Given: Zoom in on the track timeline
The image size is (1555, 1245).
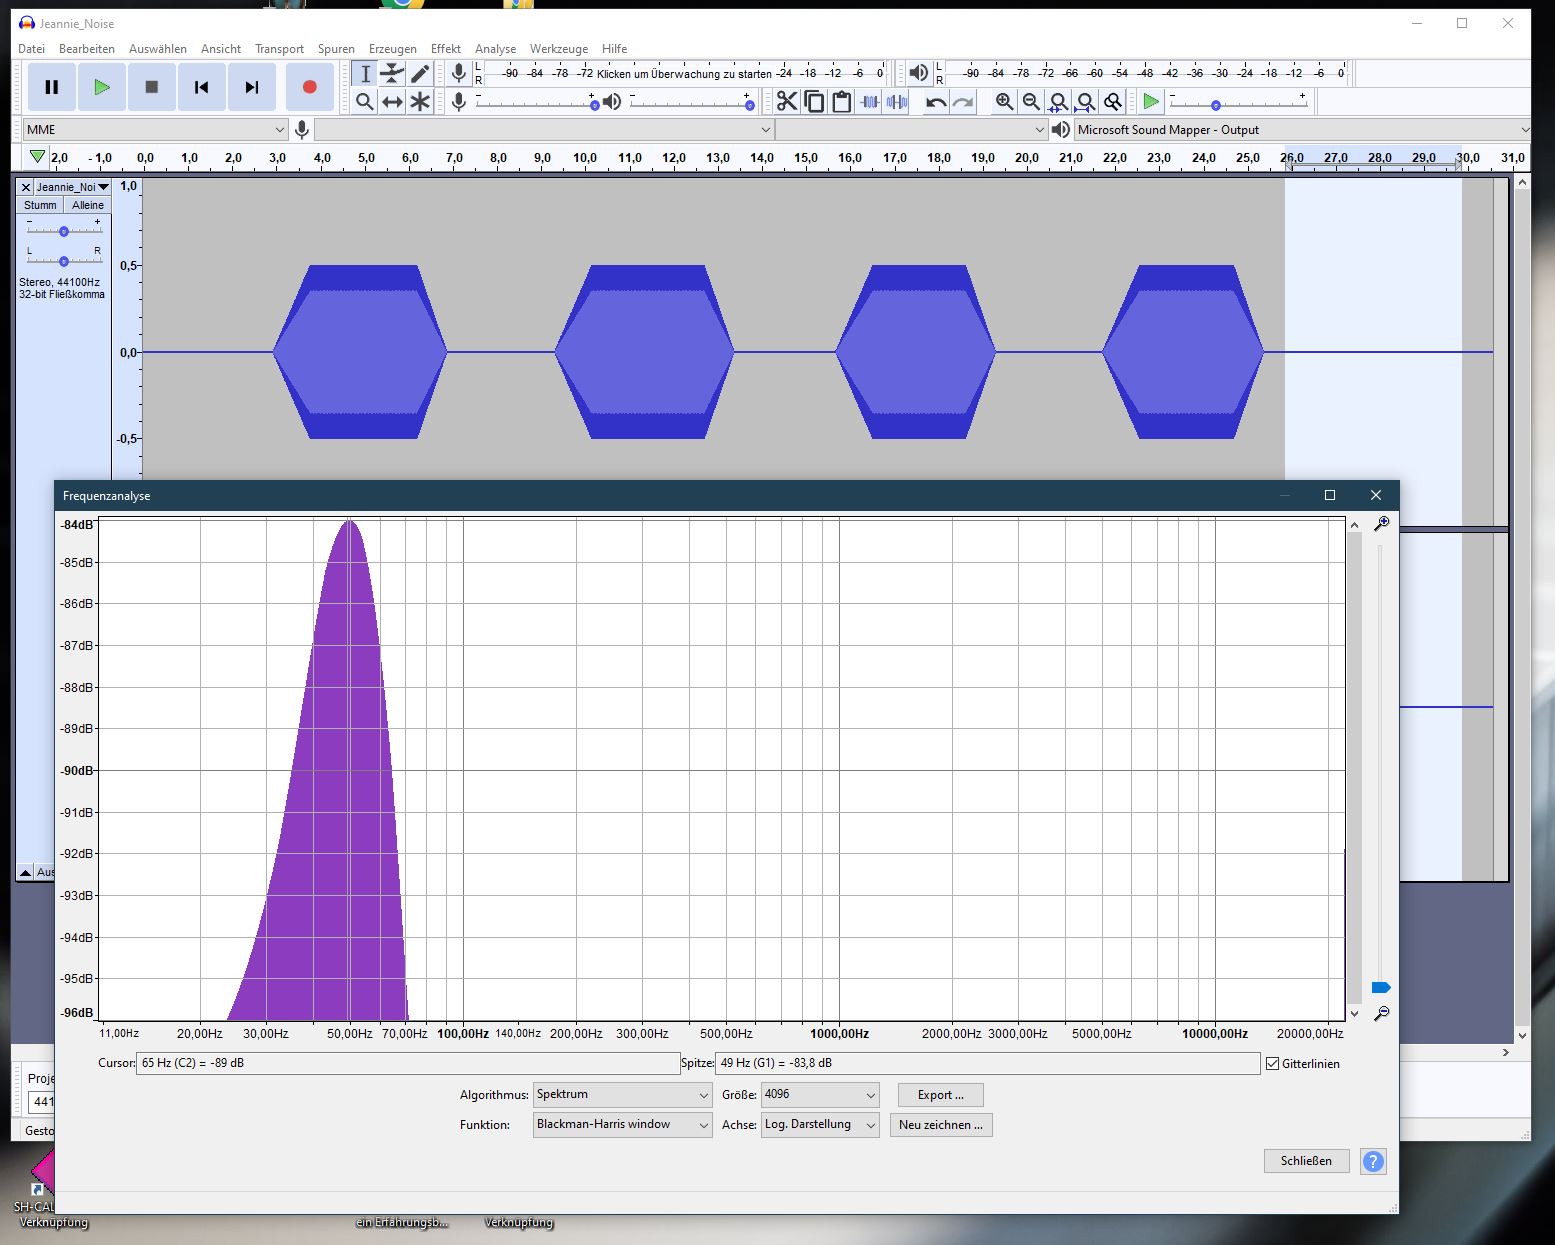Looking at the screenshot, I should [x=1004, y=101].
